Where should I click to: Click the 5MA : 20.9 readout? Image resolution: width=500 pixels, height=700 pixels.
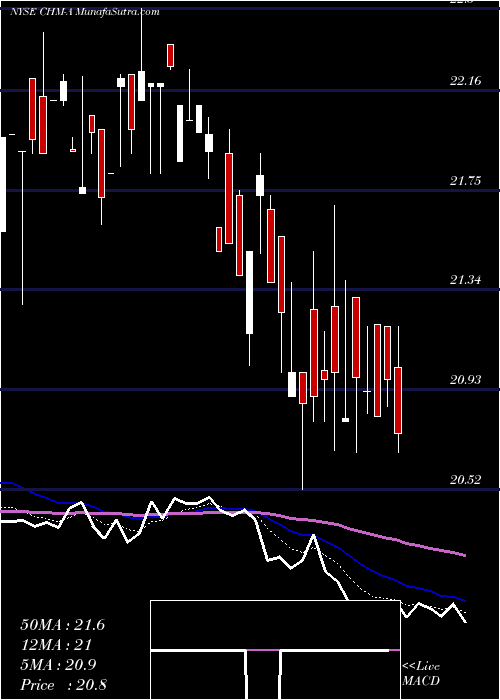(x=58, y=665)
